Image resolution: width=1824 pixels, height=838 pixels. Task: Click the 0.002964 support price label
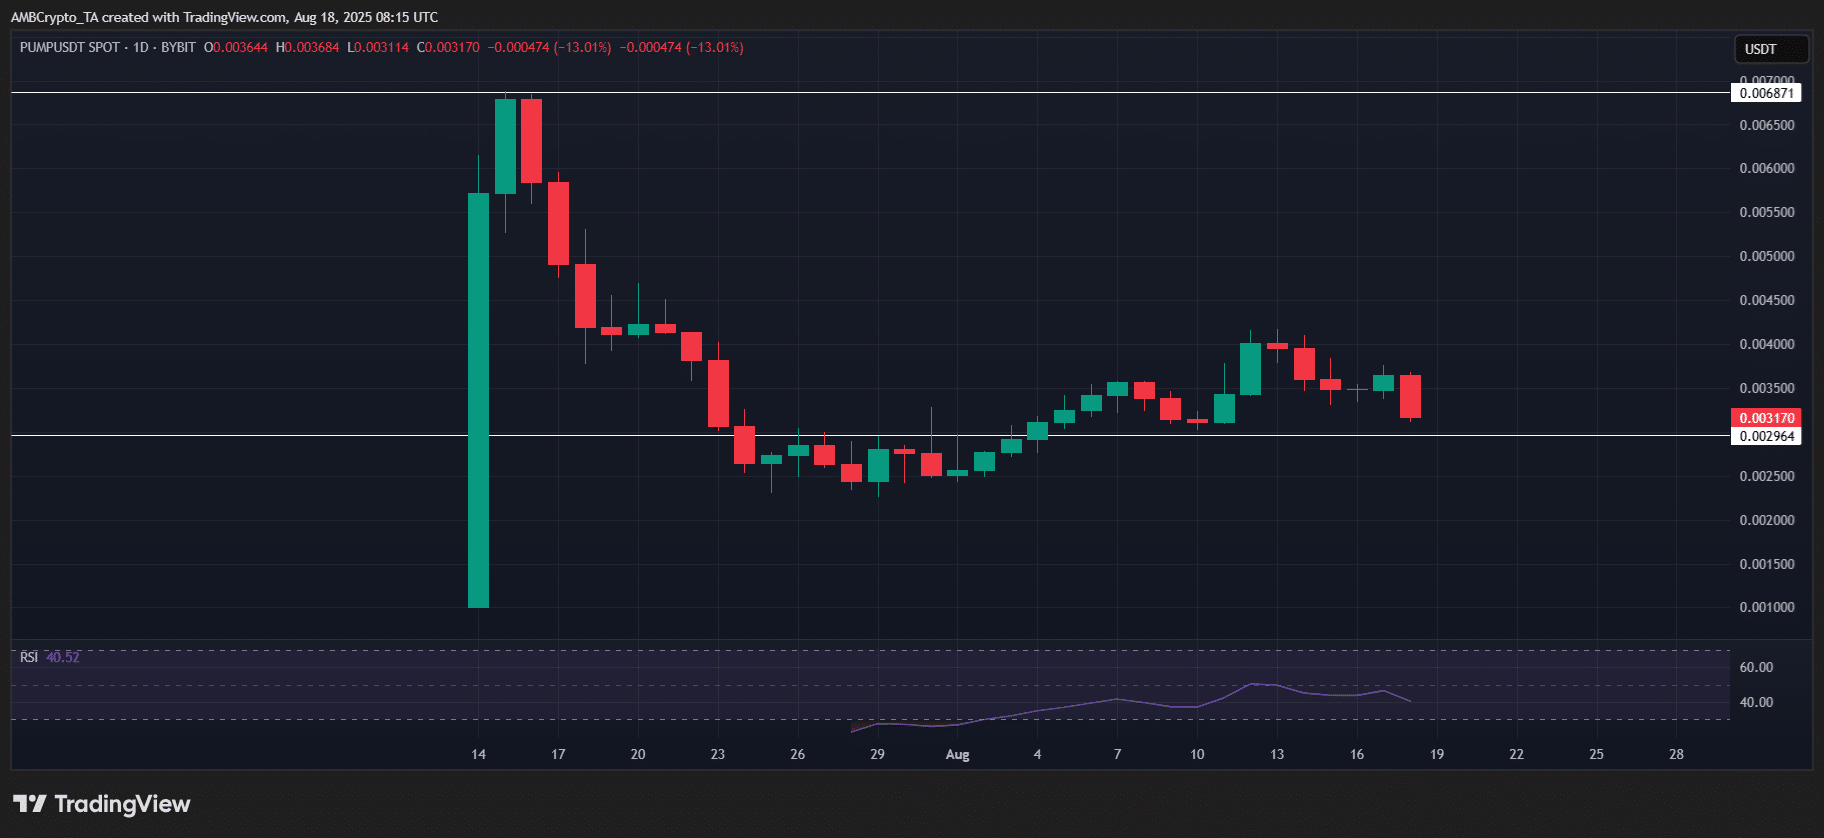[1766, 436]
